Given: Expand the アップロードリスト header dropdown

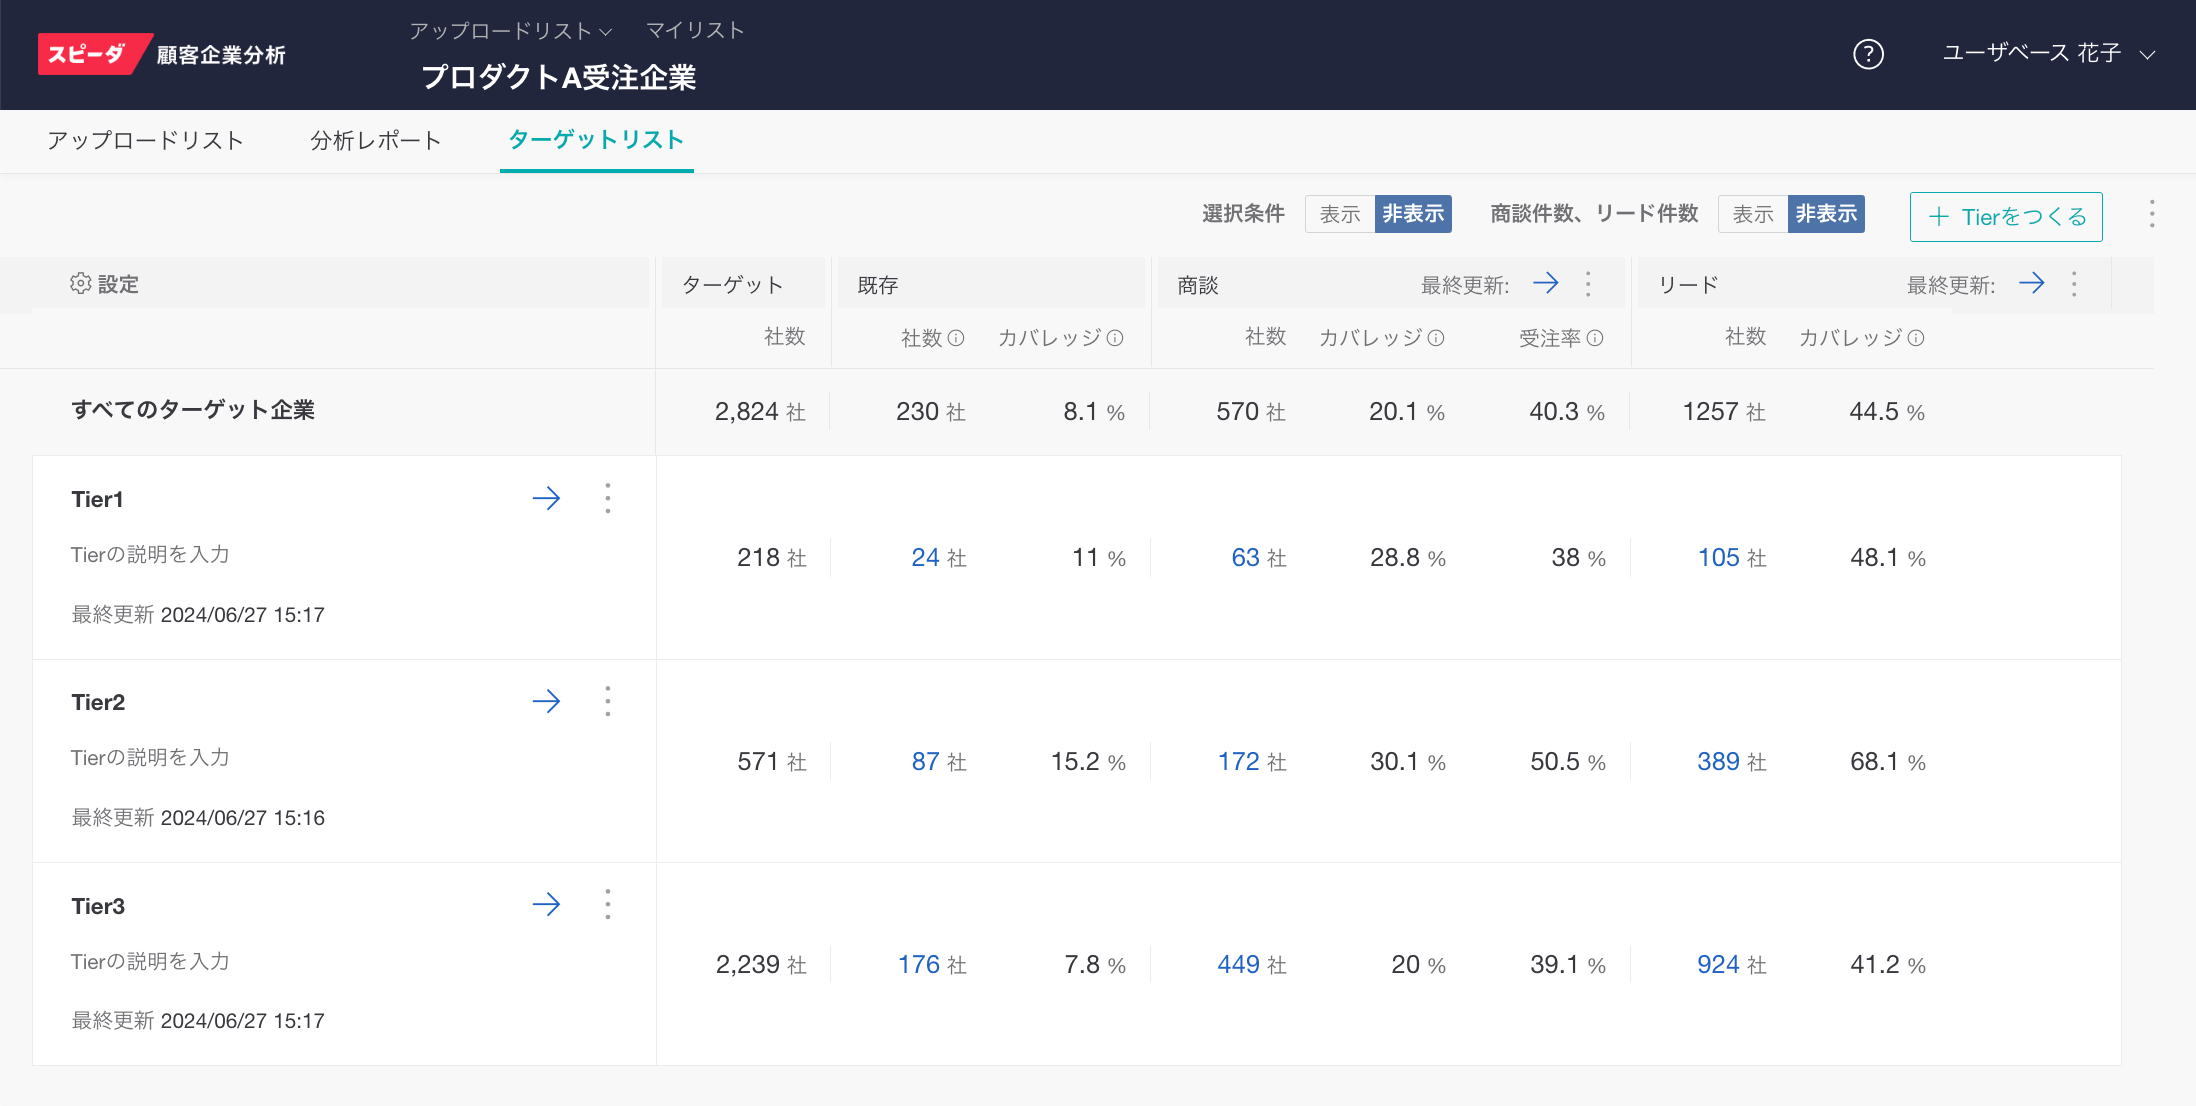Looking at the screenshot, I should tap(510, 31).
